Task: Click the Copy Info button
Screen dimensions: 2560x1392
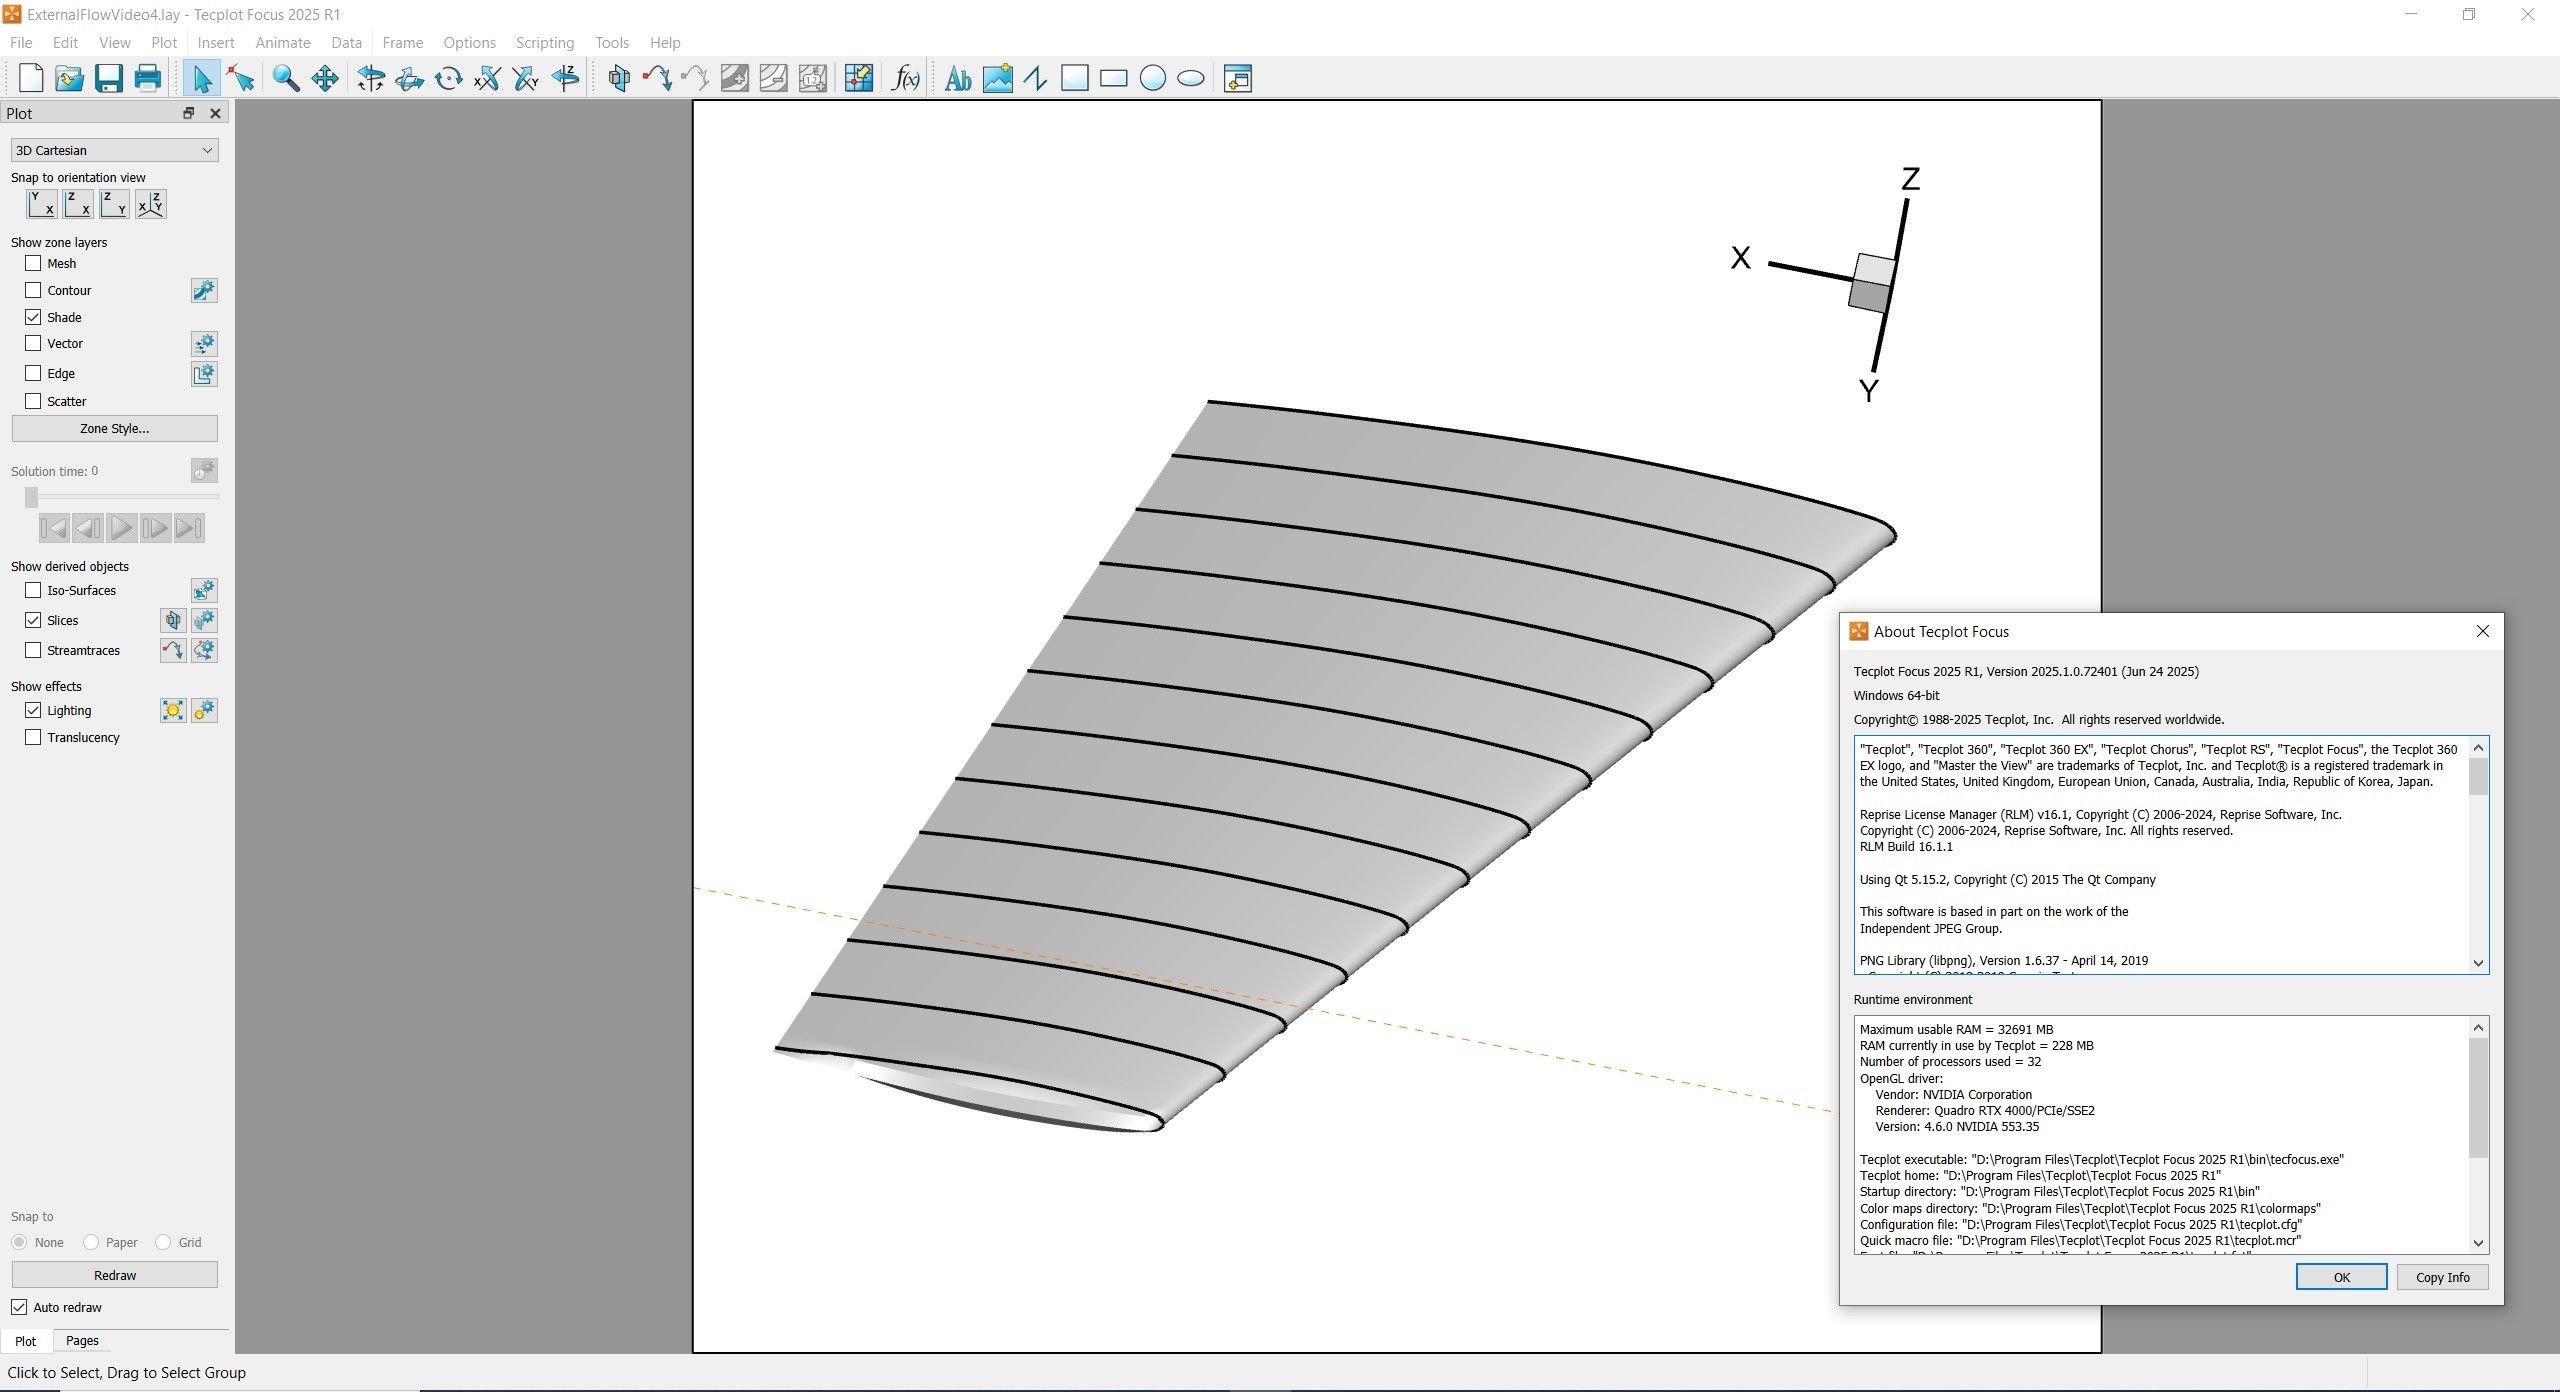Action: click(2442, 1277)
